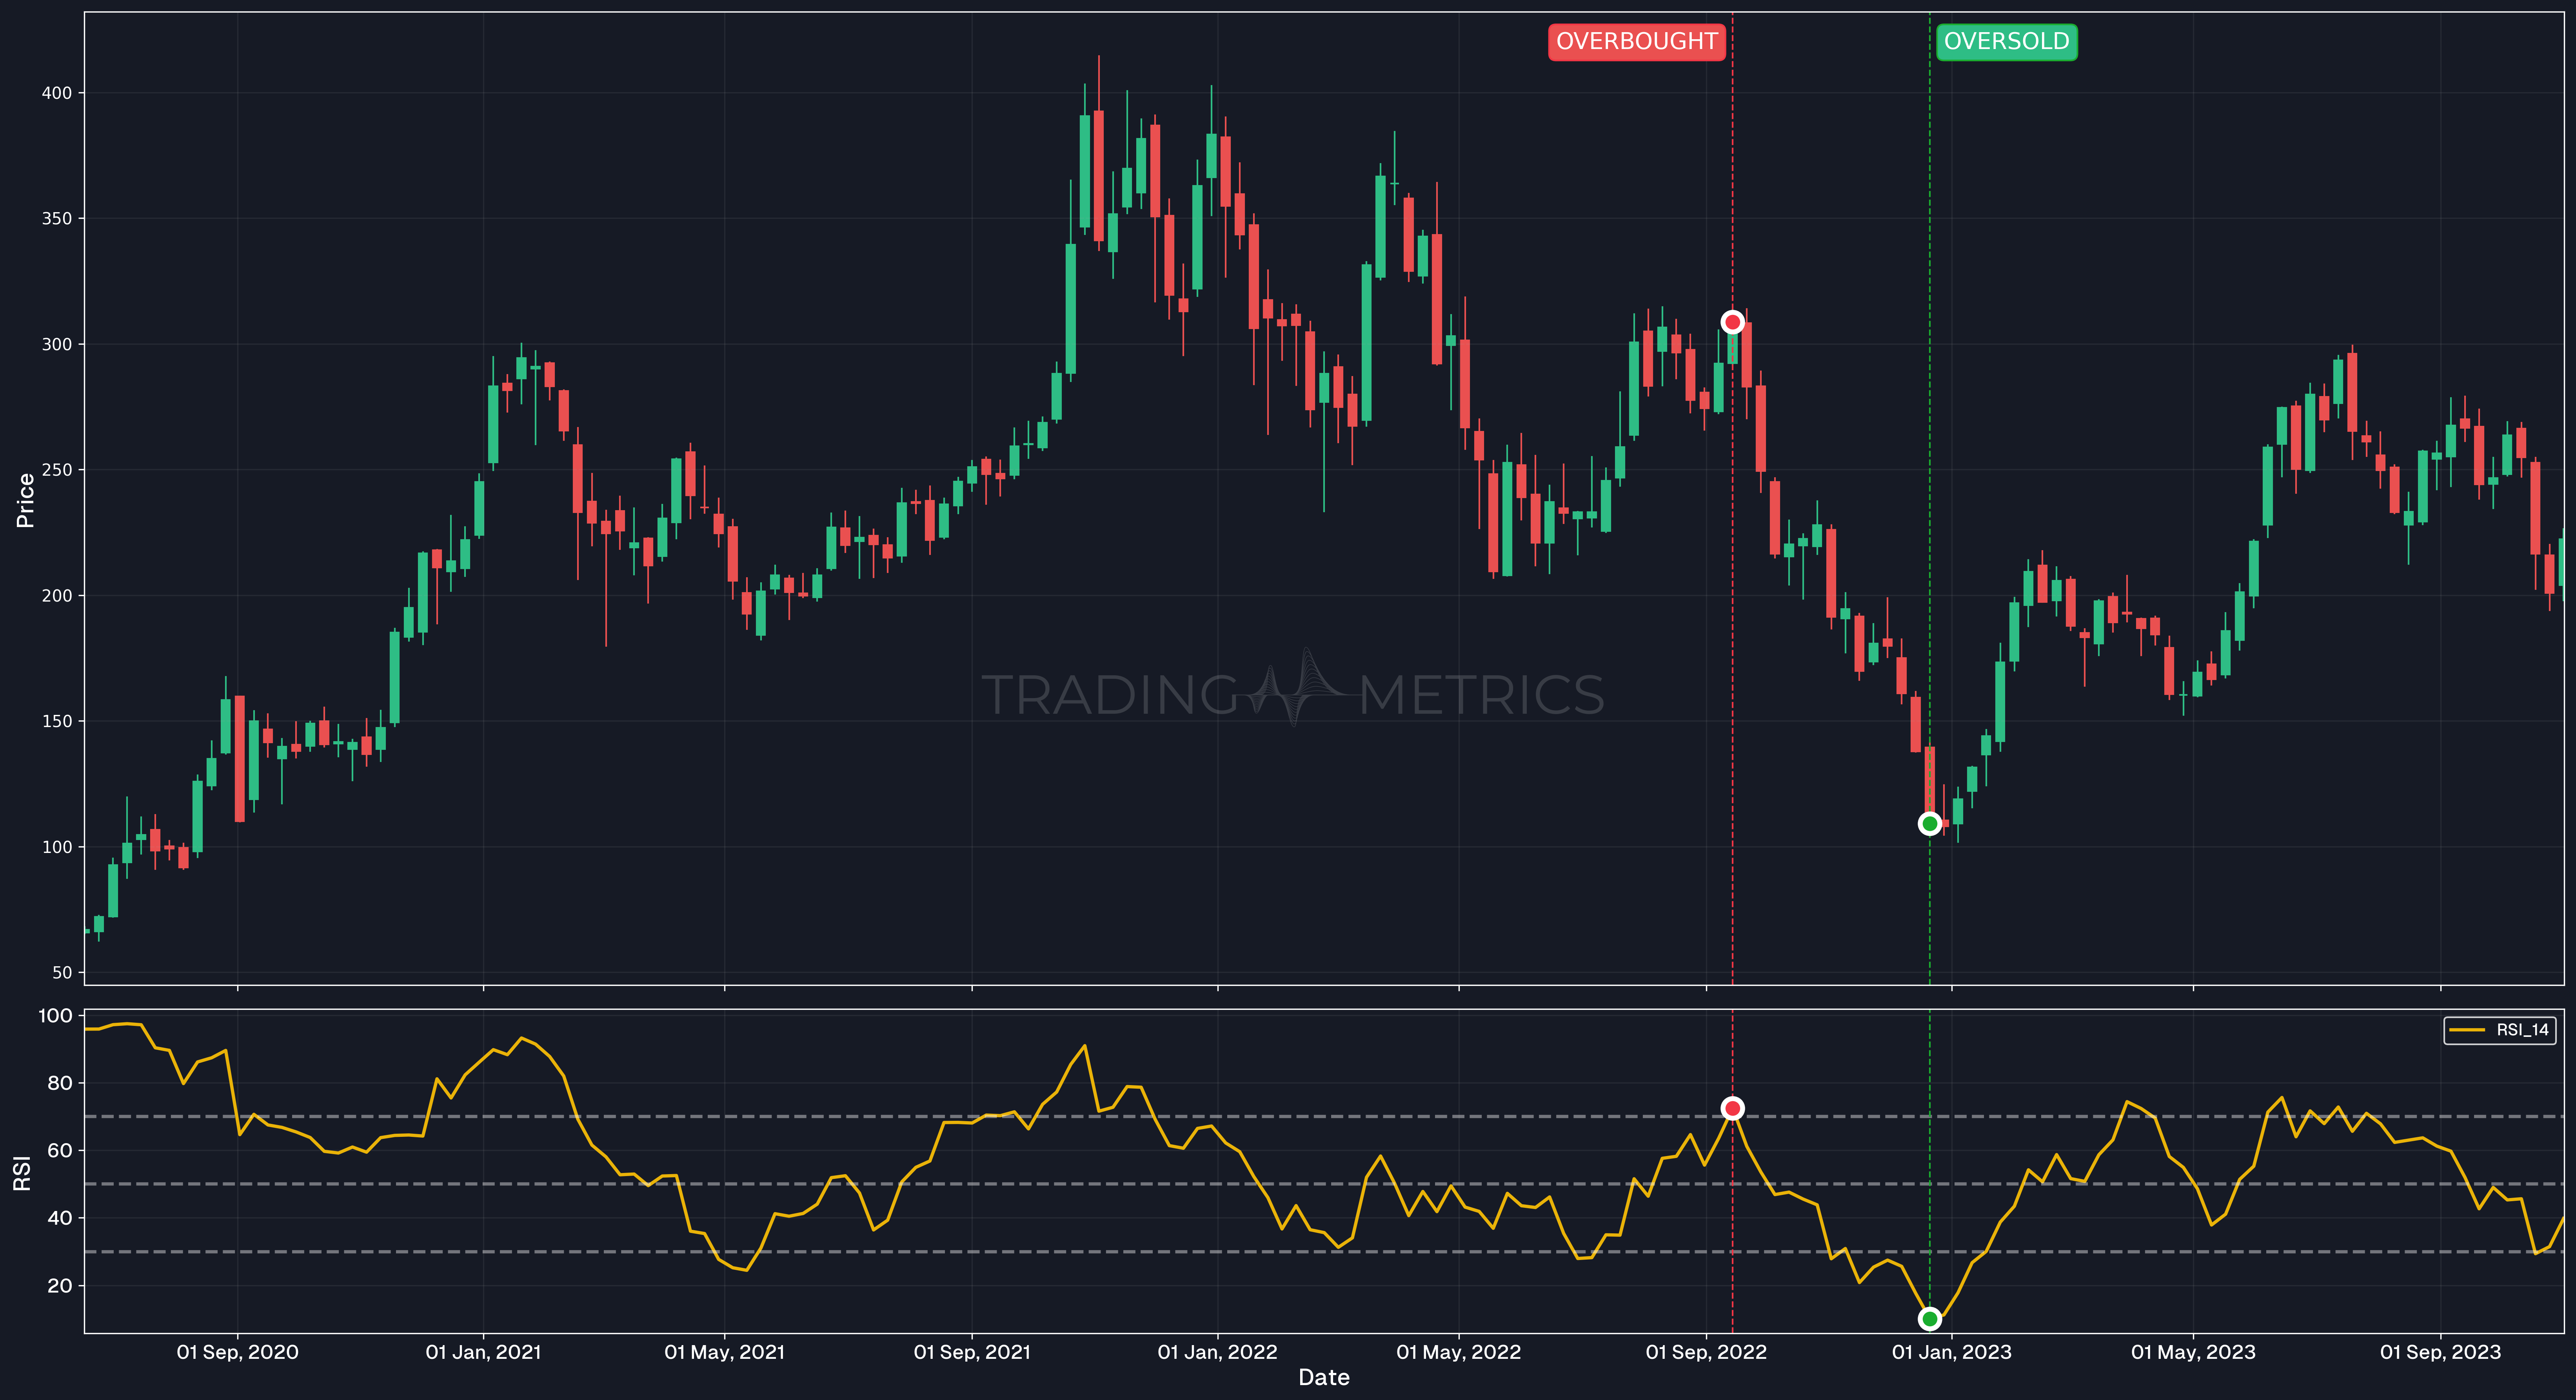Click the 150 price axis tick
Viewport: 2576px width, 1400px height.
pos(56,721)
